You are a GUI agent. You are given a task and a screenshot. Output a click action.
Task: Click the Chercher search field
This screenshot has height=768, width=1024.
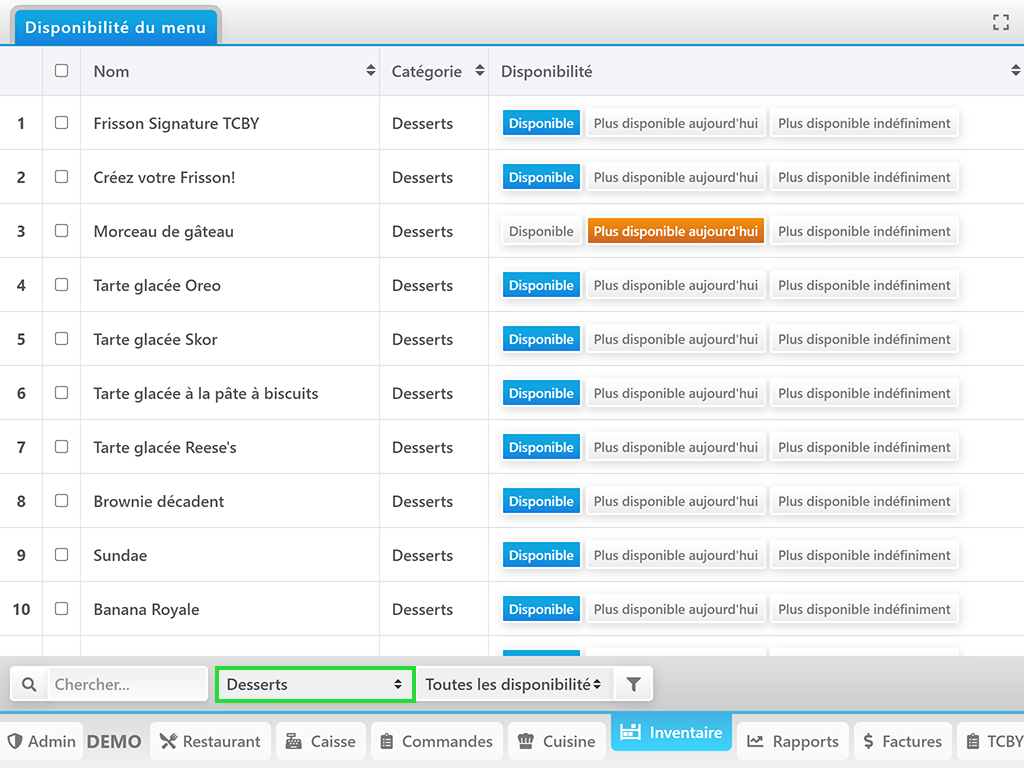point(126,685)
